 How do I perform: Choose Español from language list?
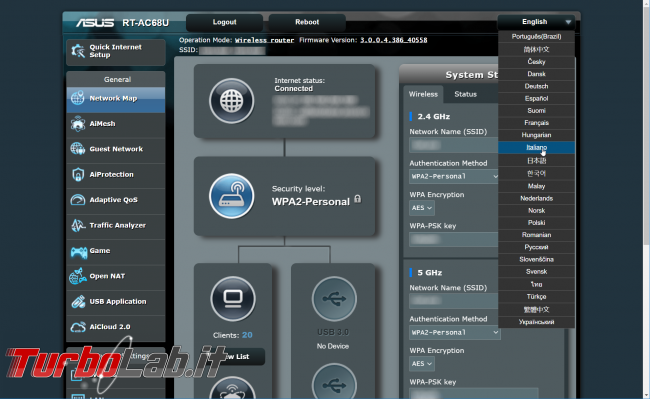coord(536,99)
